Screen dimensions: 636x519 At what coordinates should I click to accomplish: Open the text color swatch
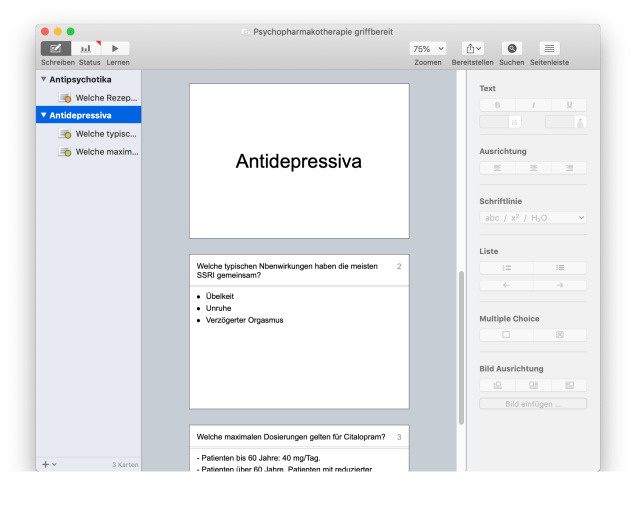coord(500,122)
